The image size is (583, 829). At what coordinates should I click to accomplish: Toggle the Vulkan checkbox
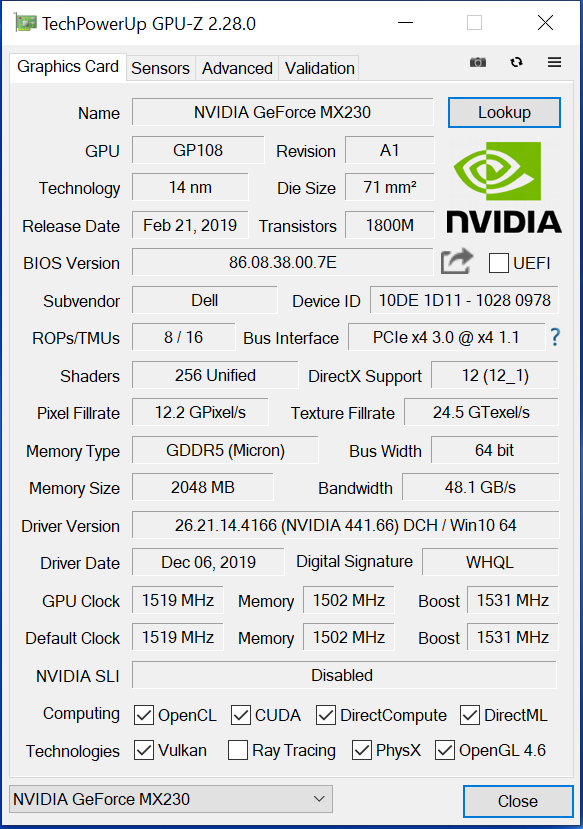coord(144,750)
